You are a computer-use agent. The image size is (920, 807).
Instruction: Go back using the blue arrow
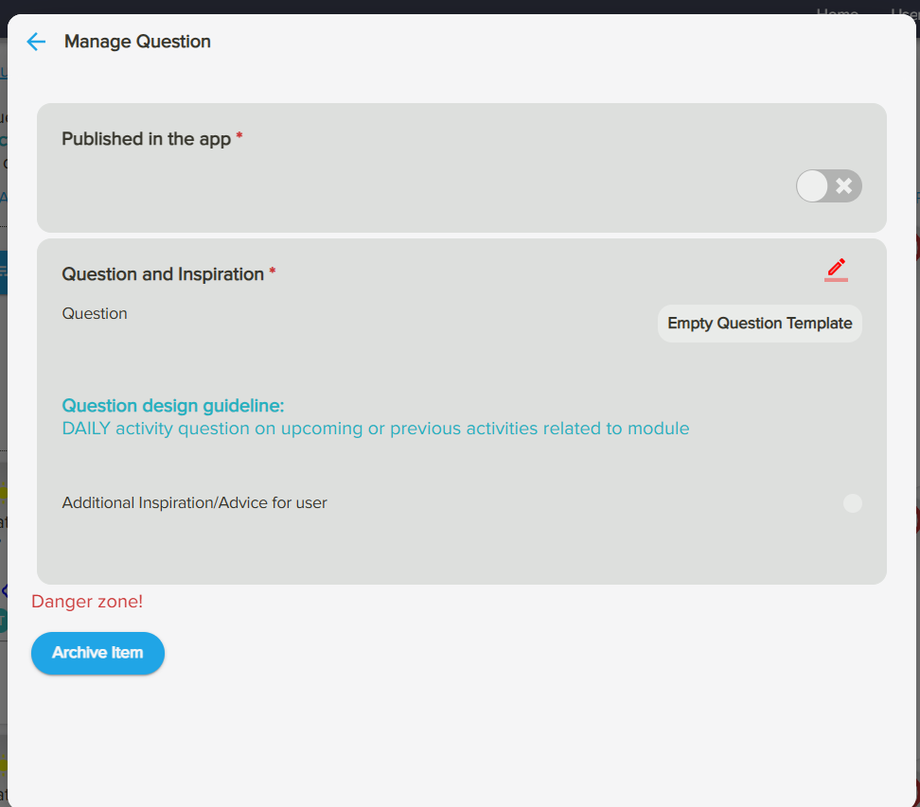[x=36, y=42]
